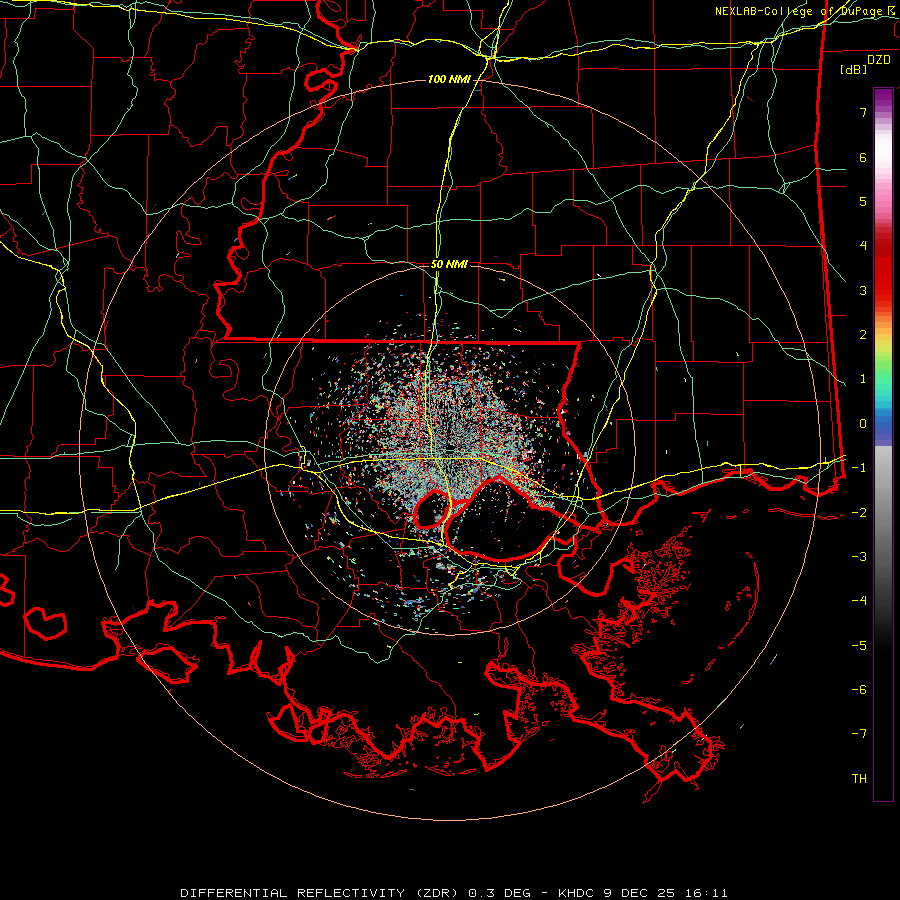Viewport: 900px width, 900px height.
Task: Click "(ZDR)" in the bottom caption
Action: click(x=436, y=893)
